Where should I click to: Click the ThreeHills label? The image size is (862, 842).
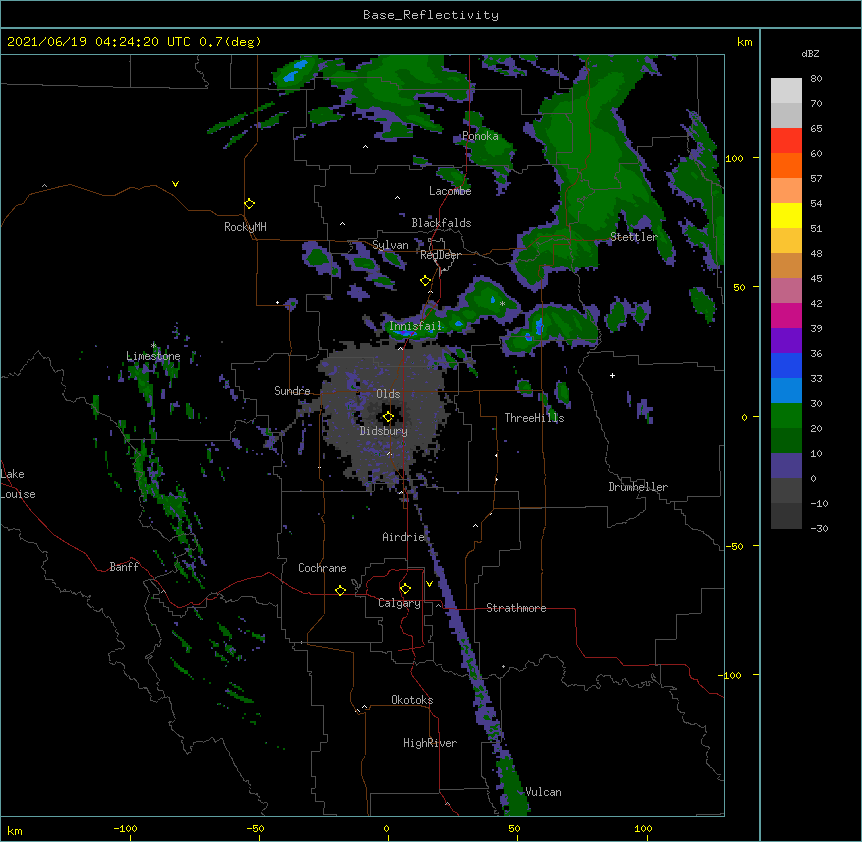[x=534, y=418]
